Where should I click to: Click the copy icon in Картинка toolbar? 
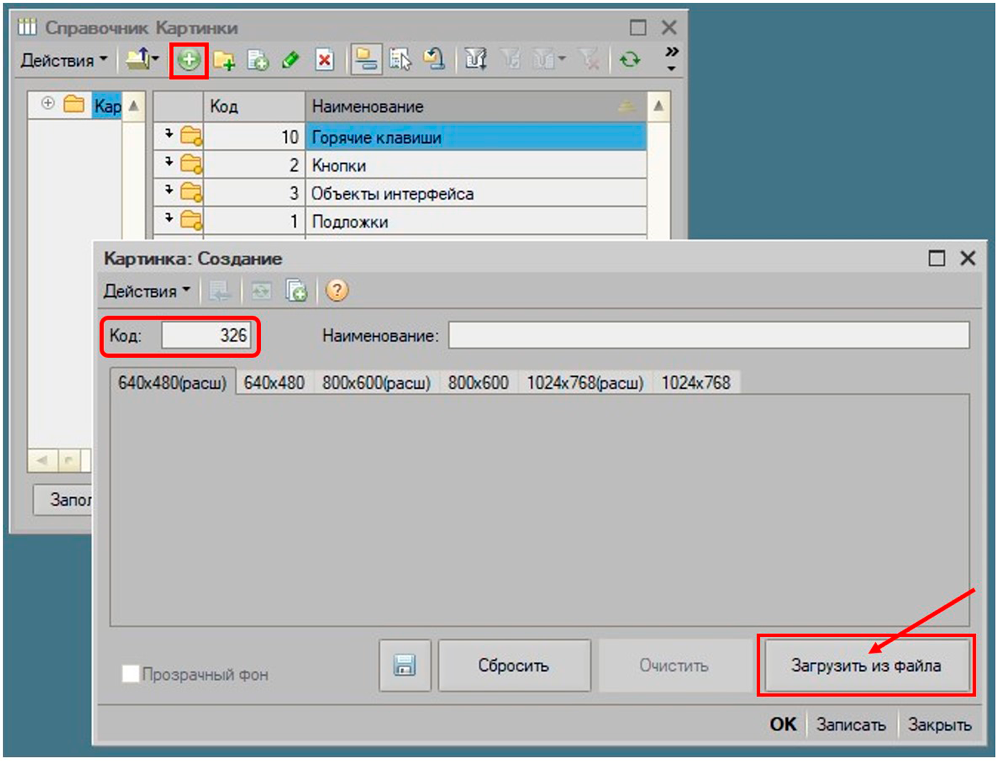coord(296,291)
